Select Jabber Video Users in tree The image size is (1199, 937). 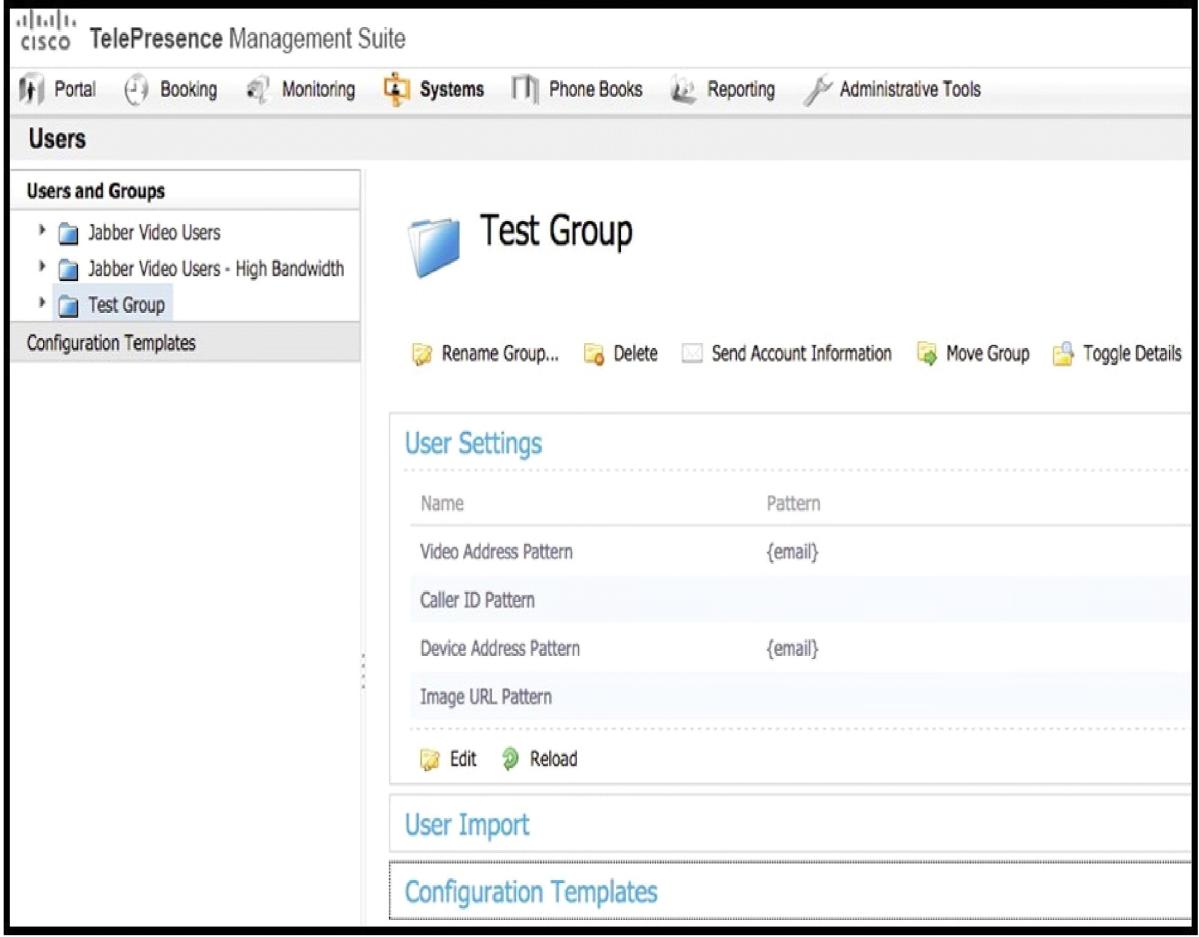click(154, 233)
